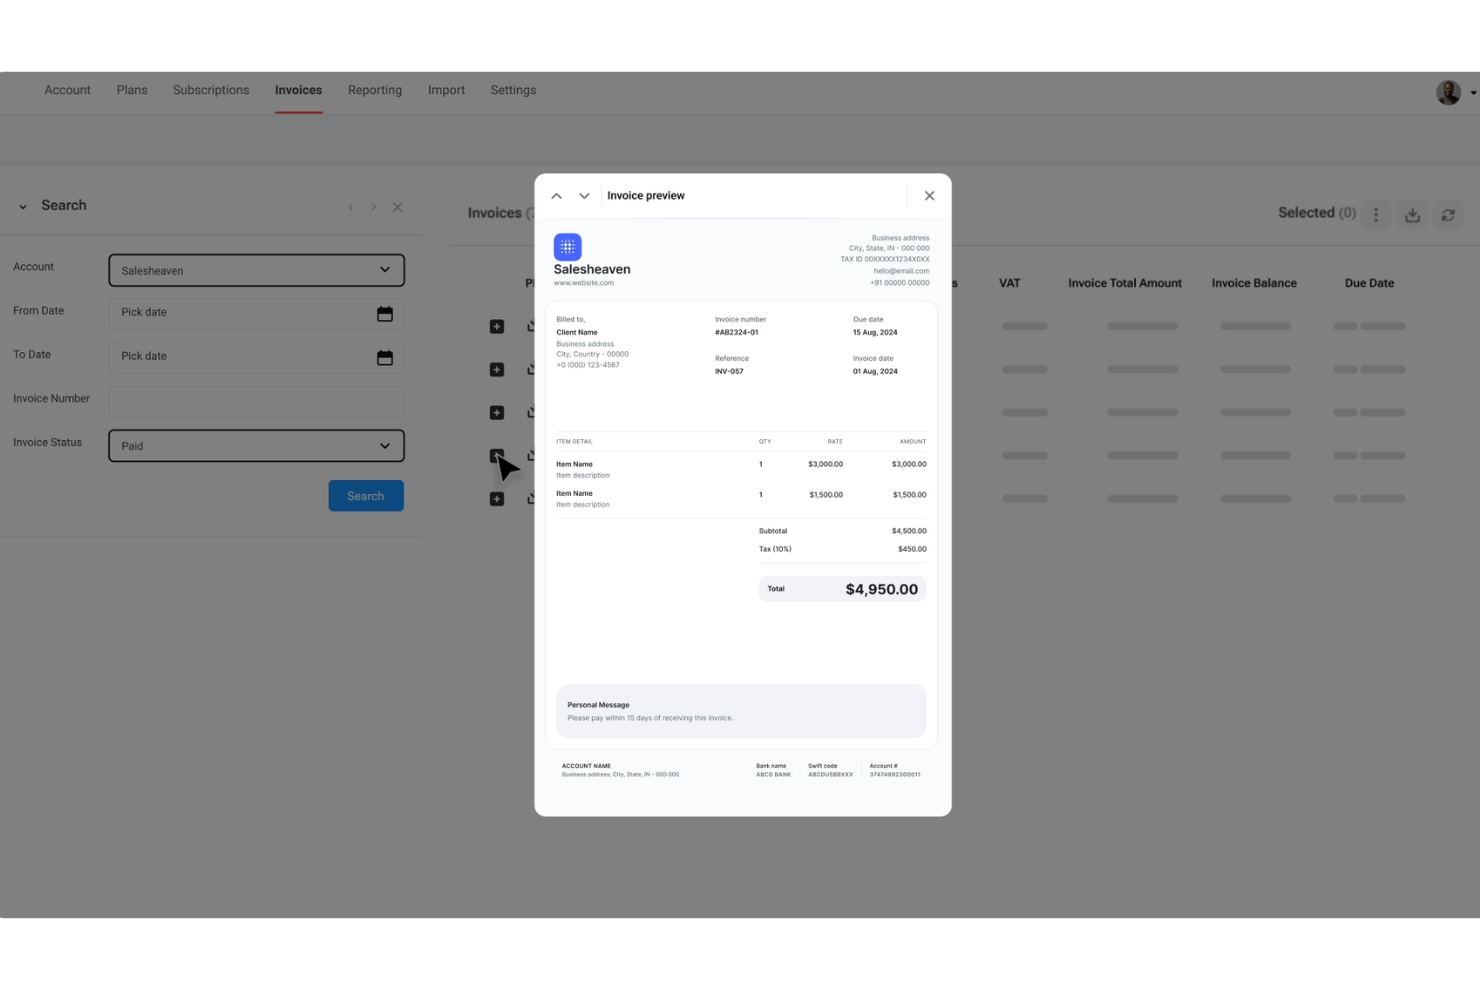
Task: Go to next invoice with the down arrow
Action: coord(583,195)
